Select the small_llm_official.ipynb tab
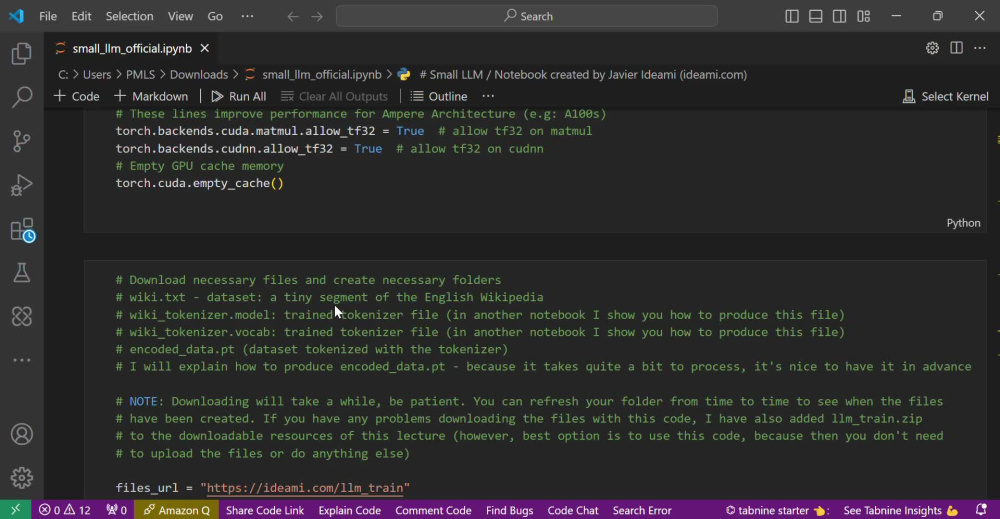 (x=132, y=48)
